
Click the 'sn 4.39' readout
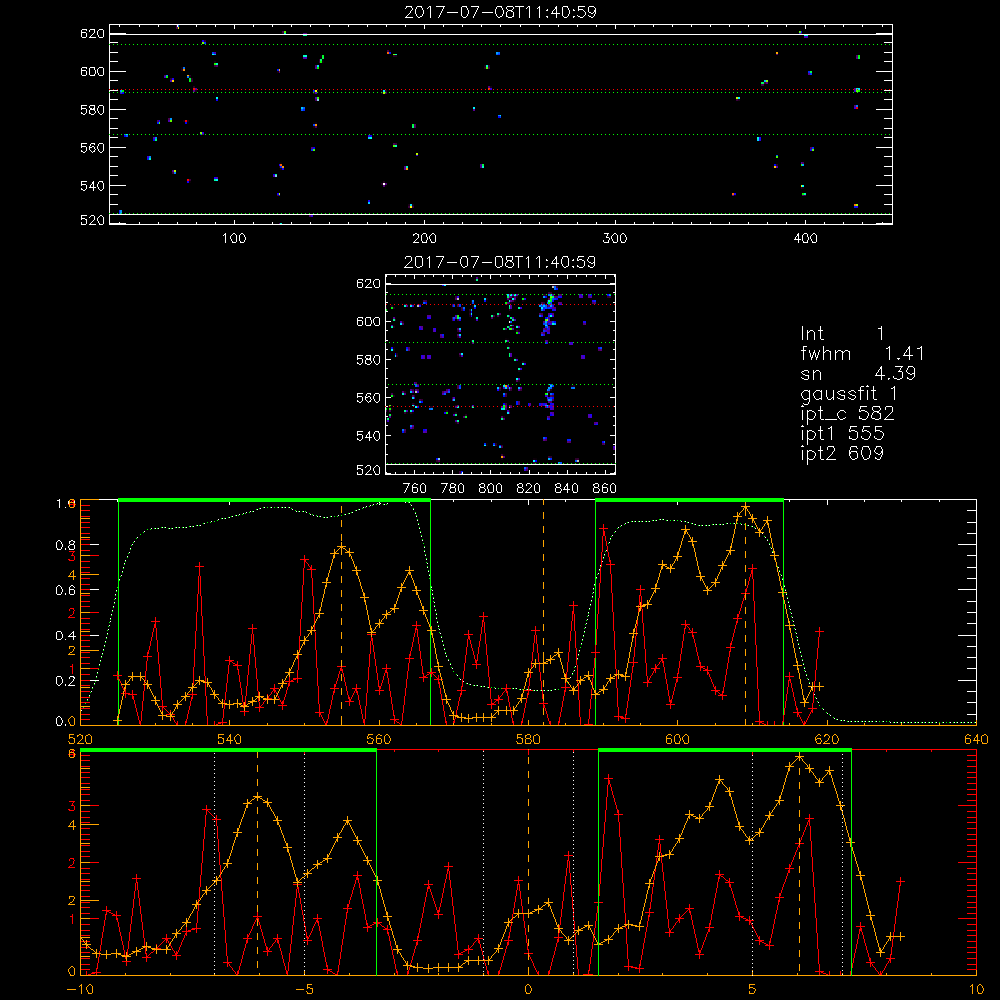[x=858, y=373]
